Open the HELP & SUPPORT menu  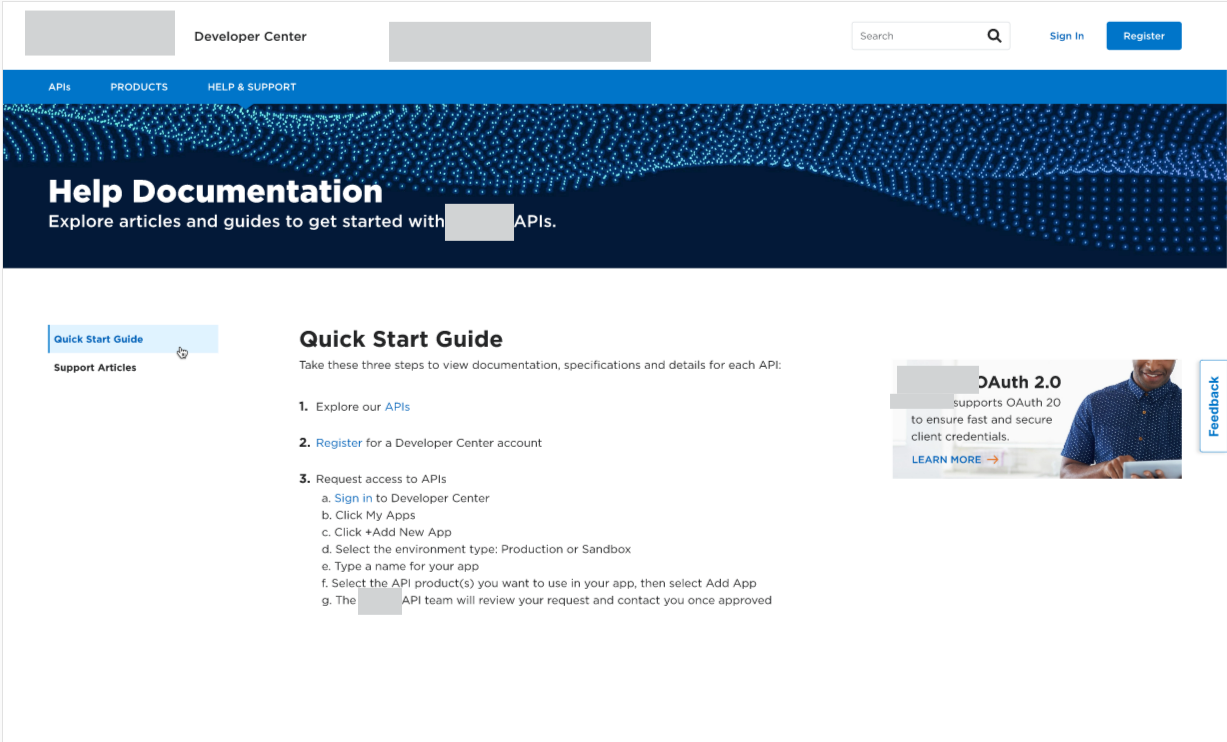(252, 87)
